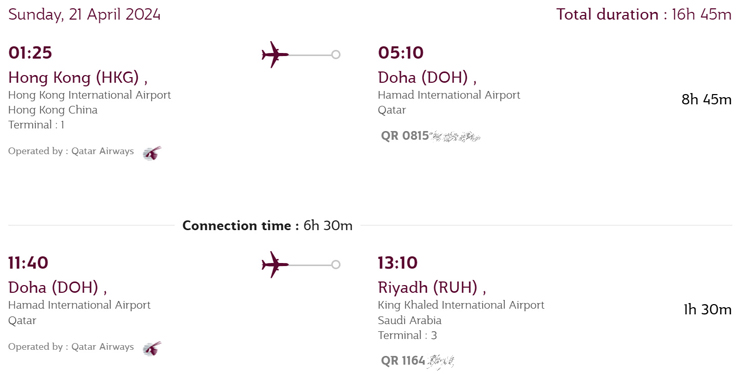739x374 pixels.
Task: Click the Qatar Airways logo under Hong Kong departure
Action: click(x=152, y=153)
